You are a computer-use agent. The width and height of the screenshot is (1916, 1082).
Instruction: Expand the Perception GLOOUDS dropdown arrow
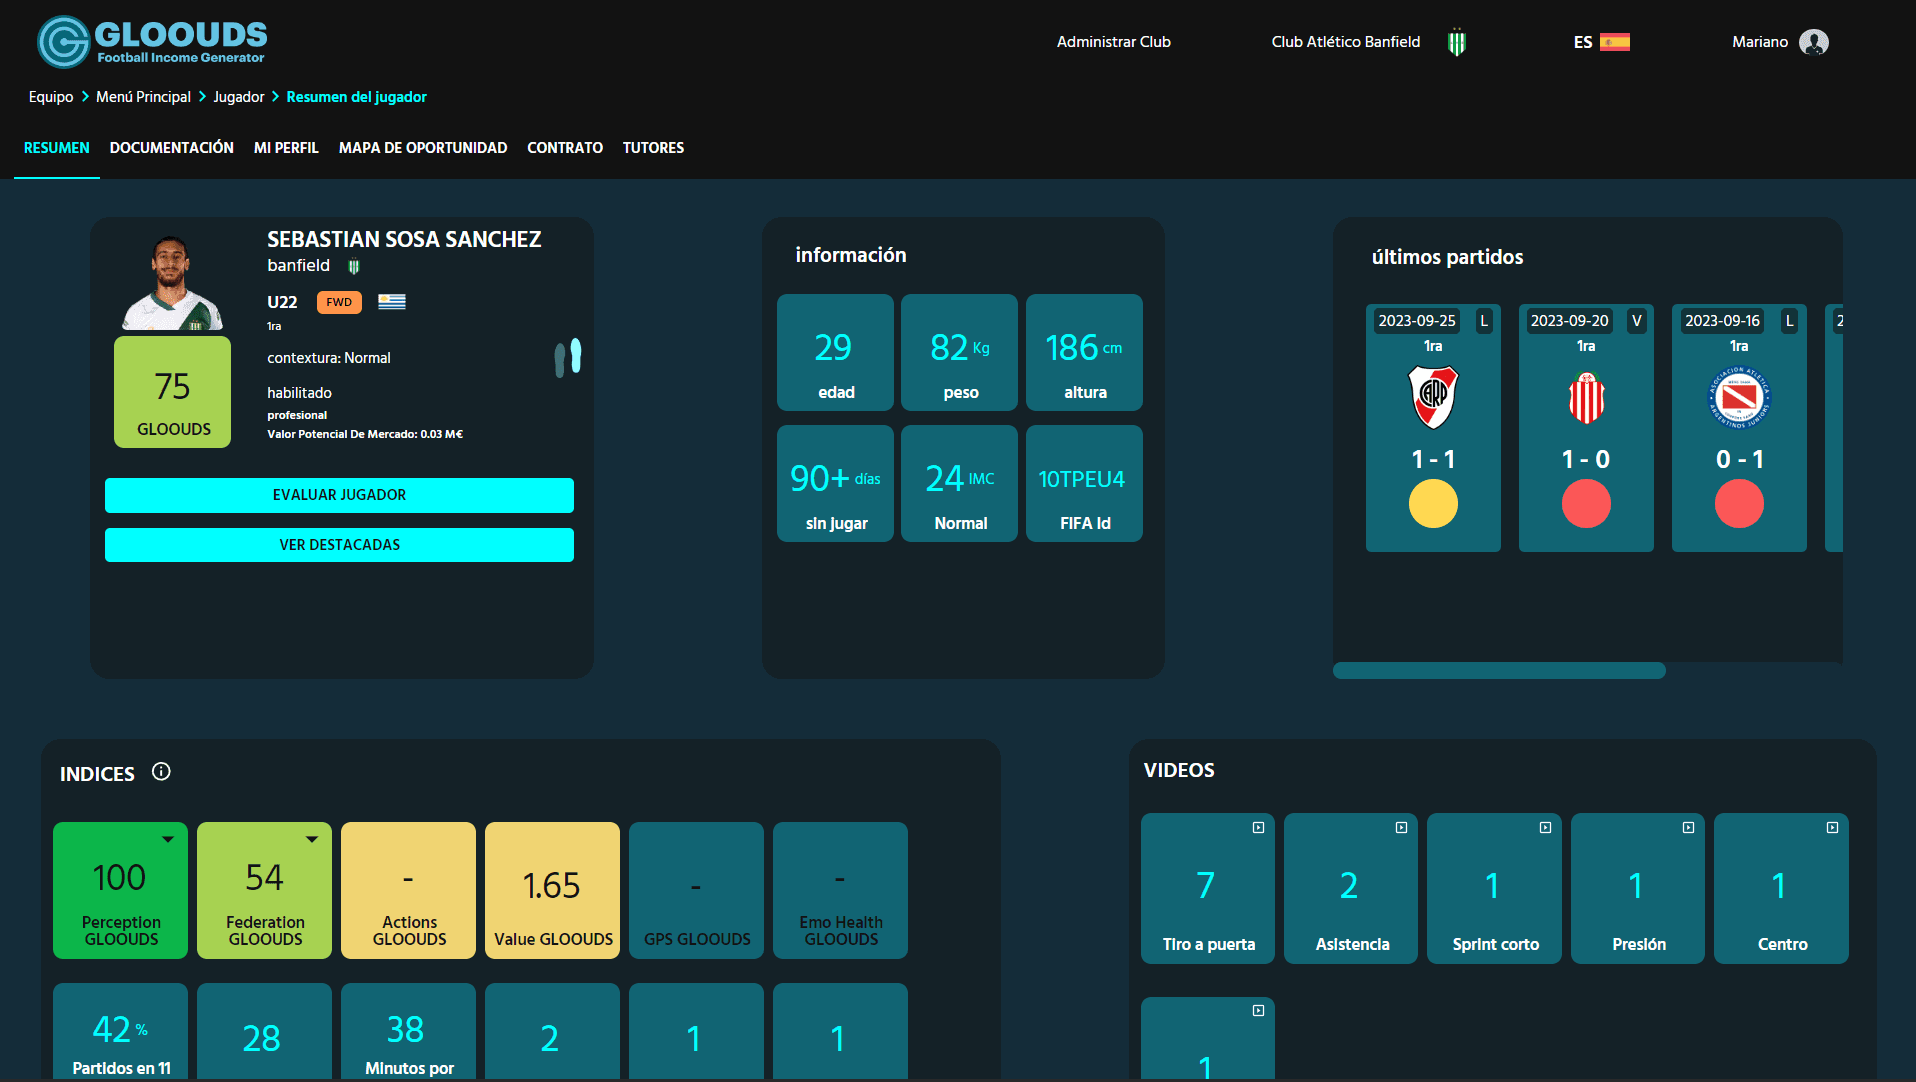[168, 839]
